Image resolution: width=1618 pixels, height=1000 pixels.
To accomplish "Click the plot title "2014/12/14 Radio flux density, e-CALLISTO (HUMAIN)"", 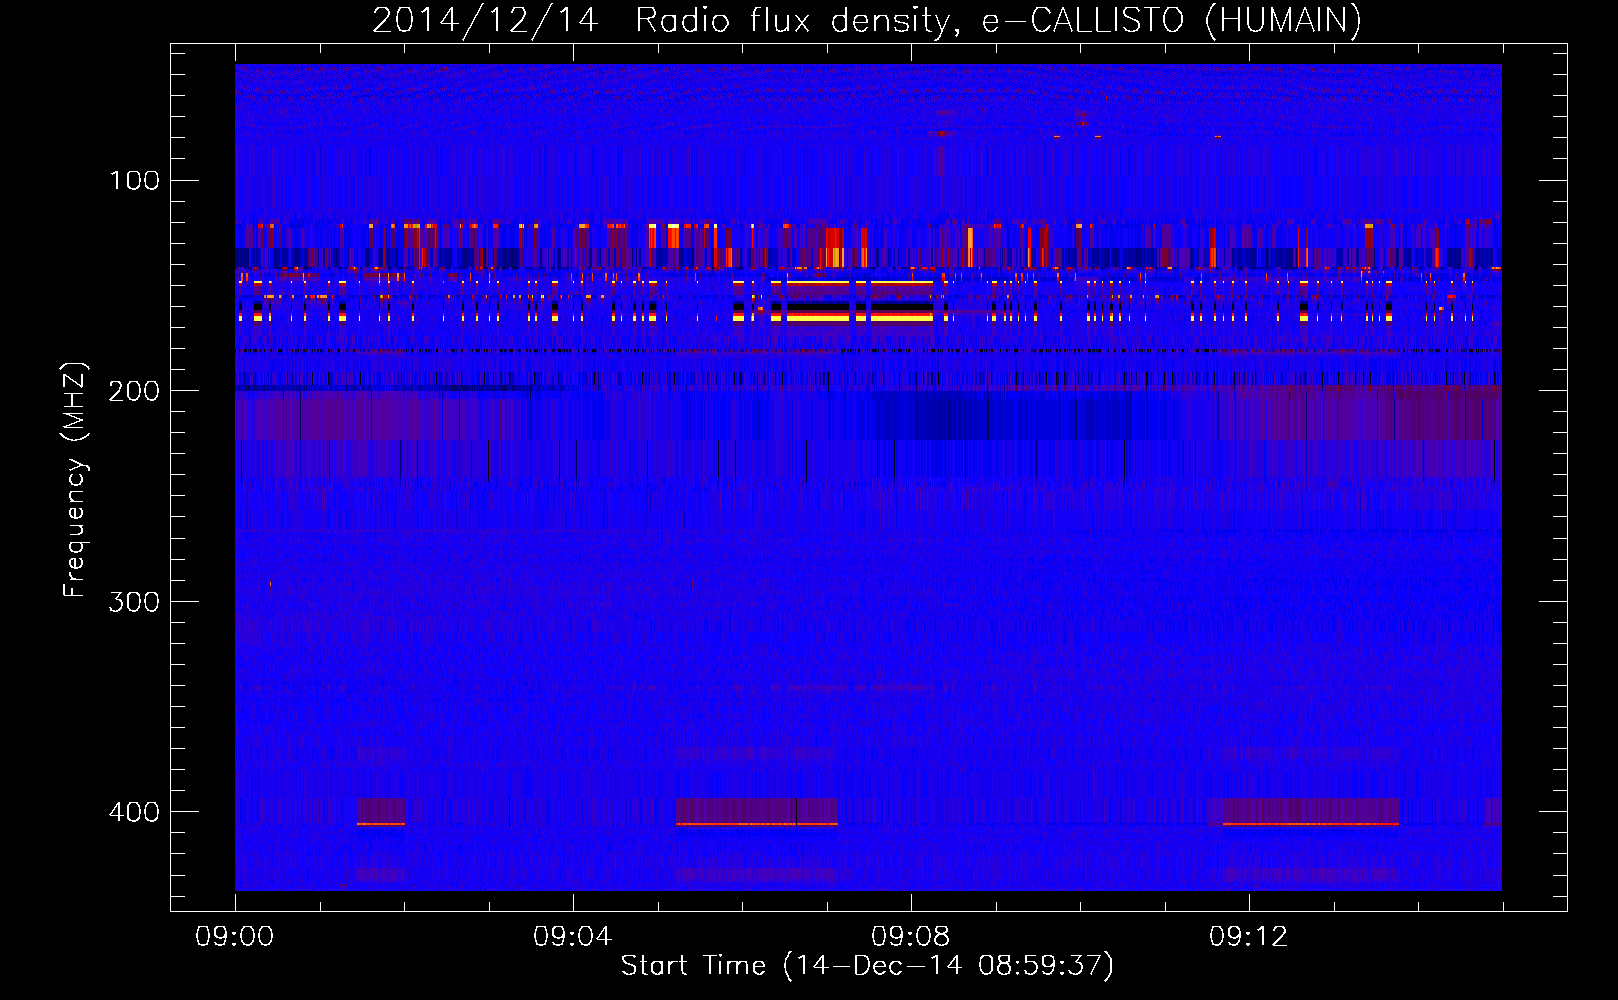I will pos(867,20).
